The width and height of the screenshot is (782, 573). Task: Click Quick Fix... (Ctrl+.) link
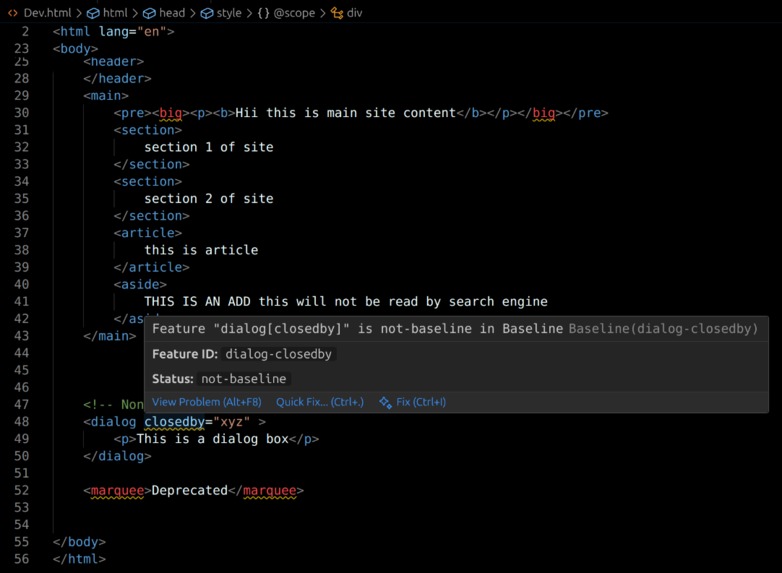tap(320, 402)
